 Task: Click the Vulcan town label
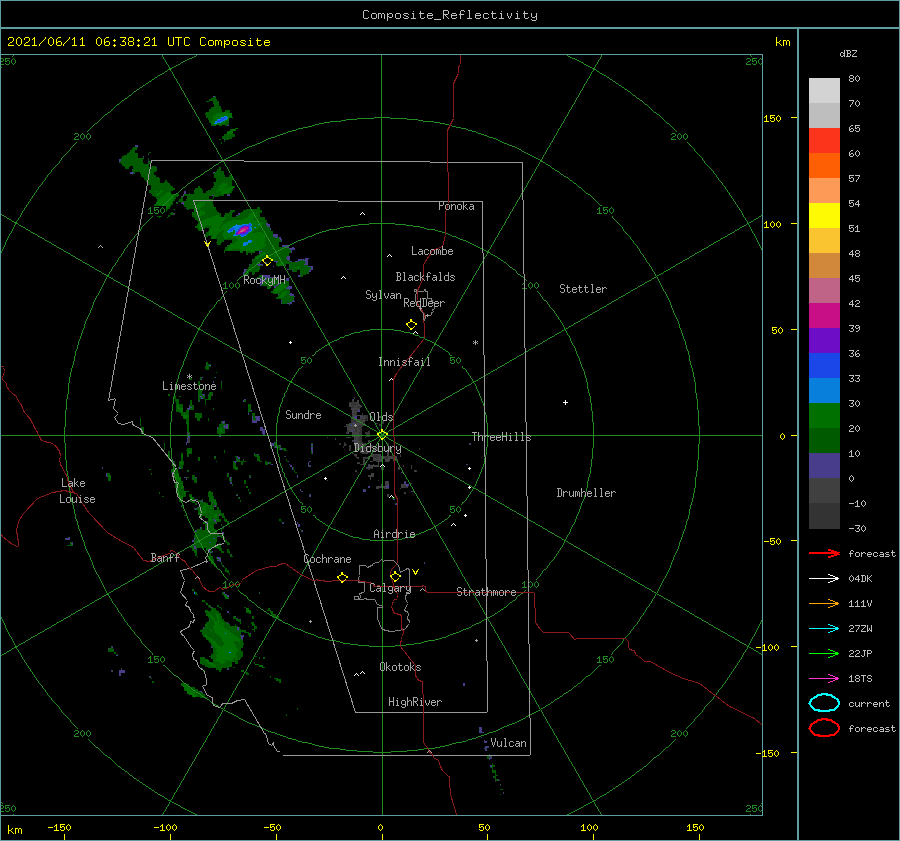pos(508,743)
